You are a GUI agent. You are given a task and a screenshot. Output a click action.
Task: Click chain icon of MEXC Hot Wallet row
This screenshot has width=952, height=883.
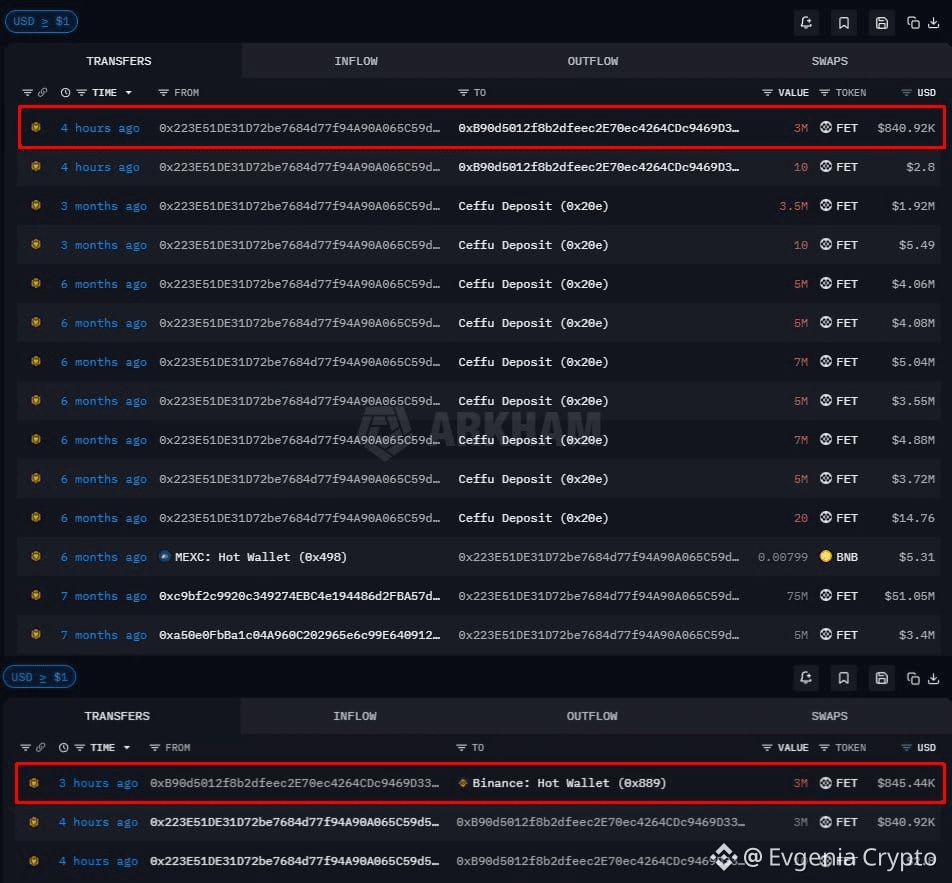point(36,556)
